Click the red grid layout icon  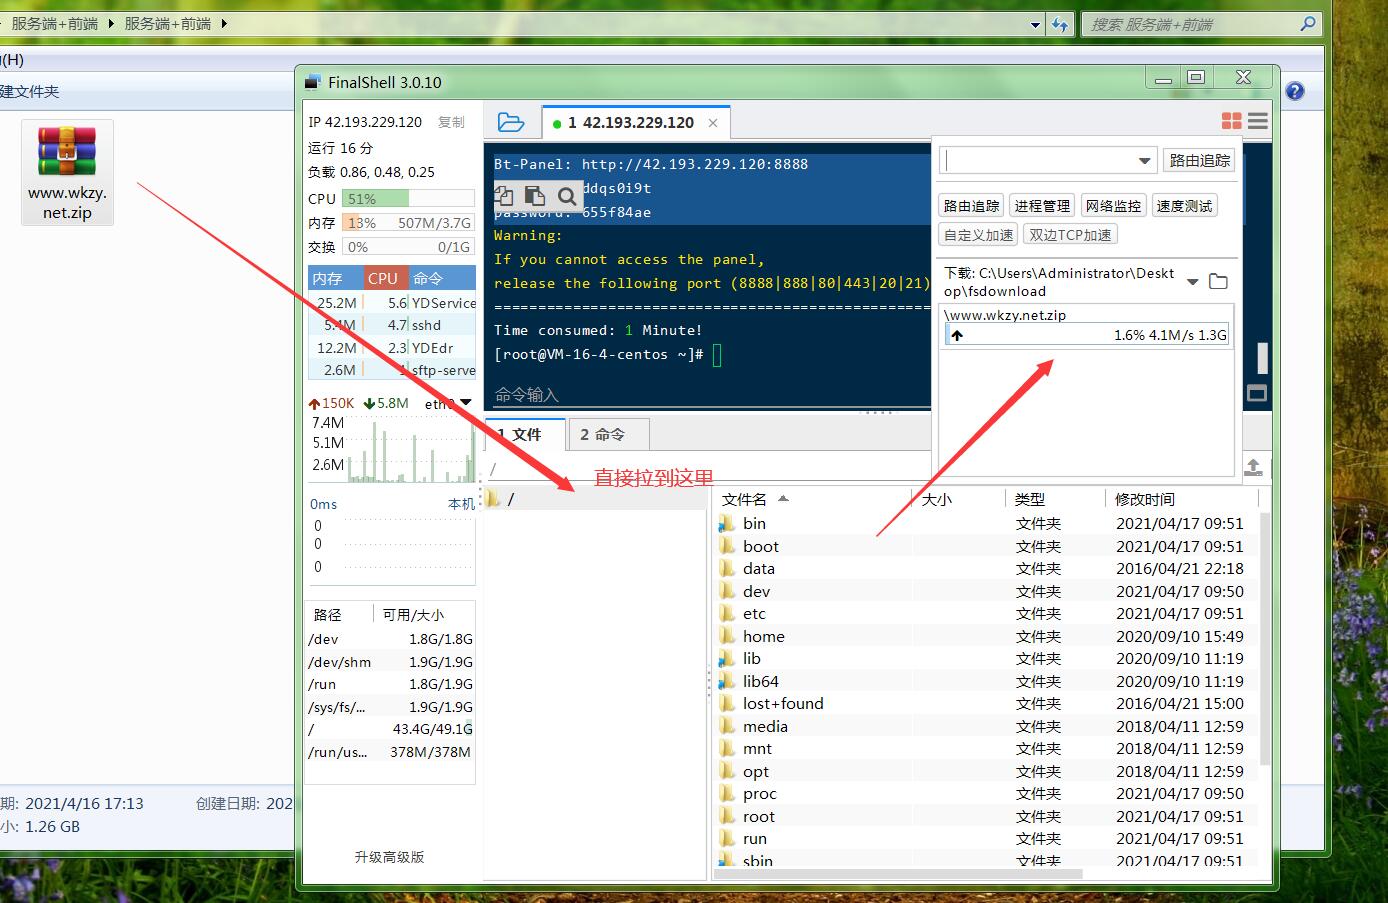pyautogui.click(x=1231, y=121)
